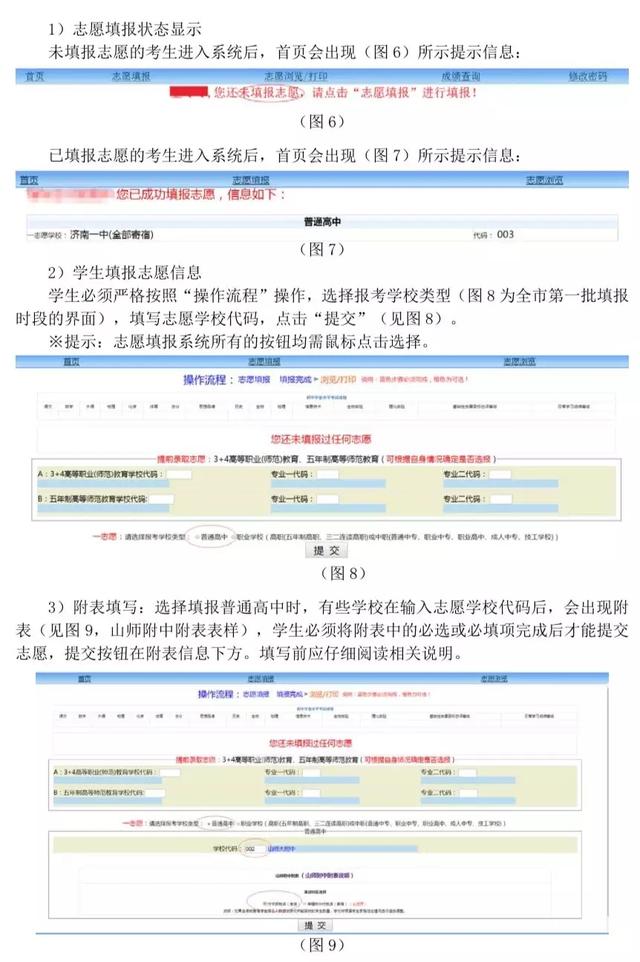This screenshot has width=640, height=962.
Task: Select 普通高中 radio option in Figure 9
Action: (209, 823)
